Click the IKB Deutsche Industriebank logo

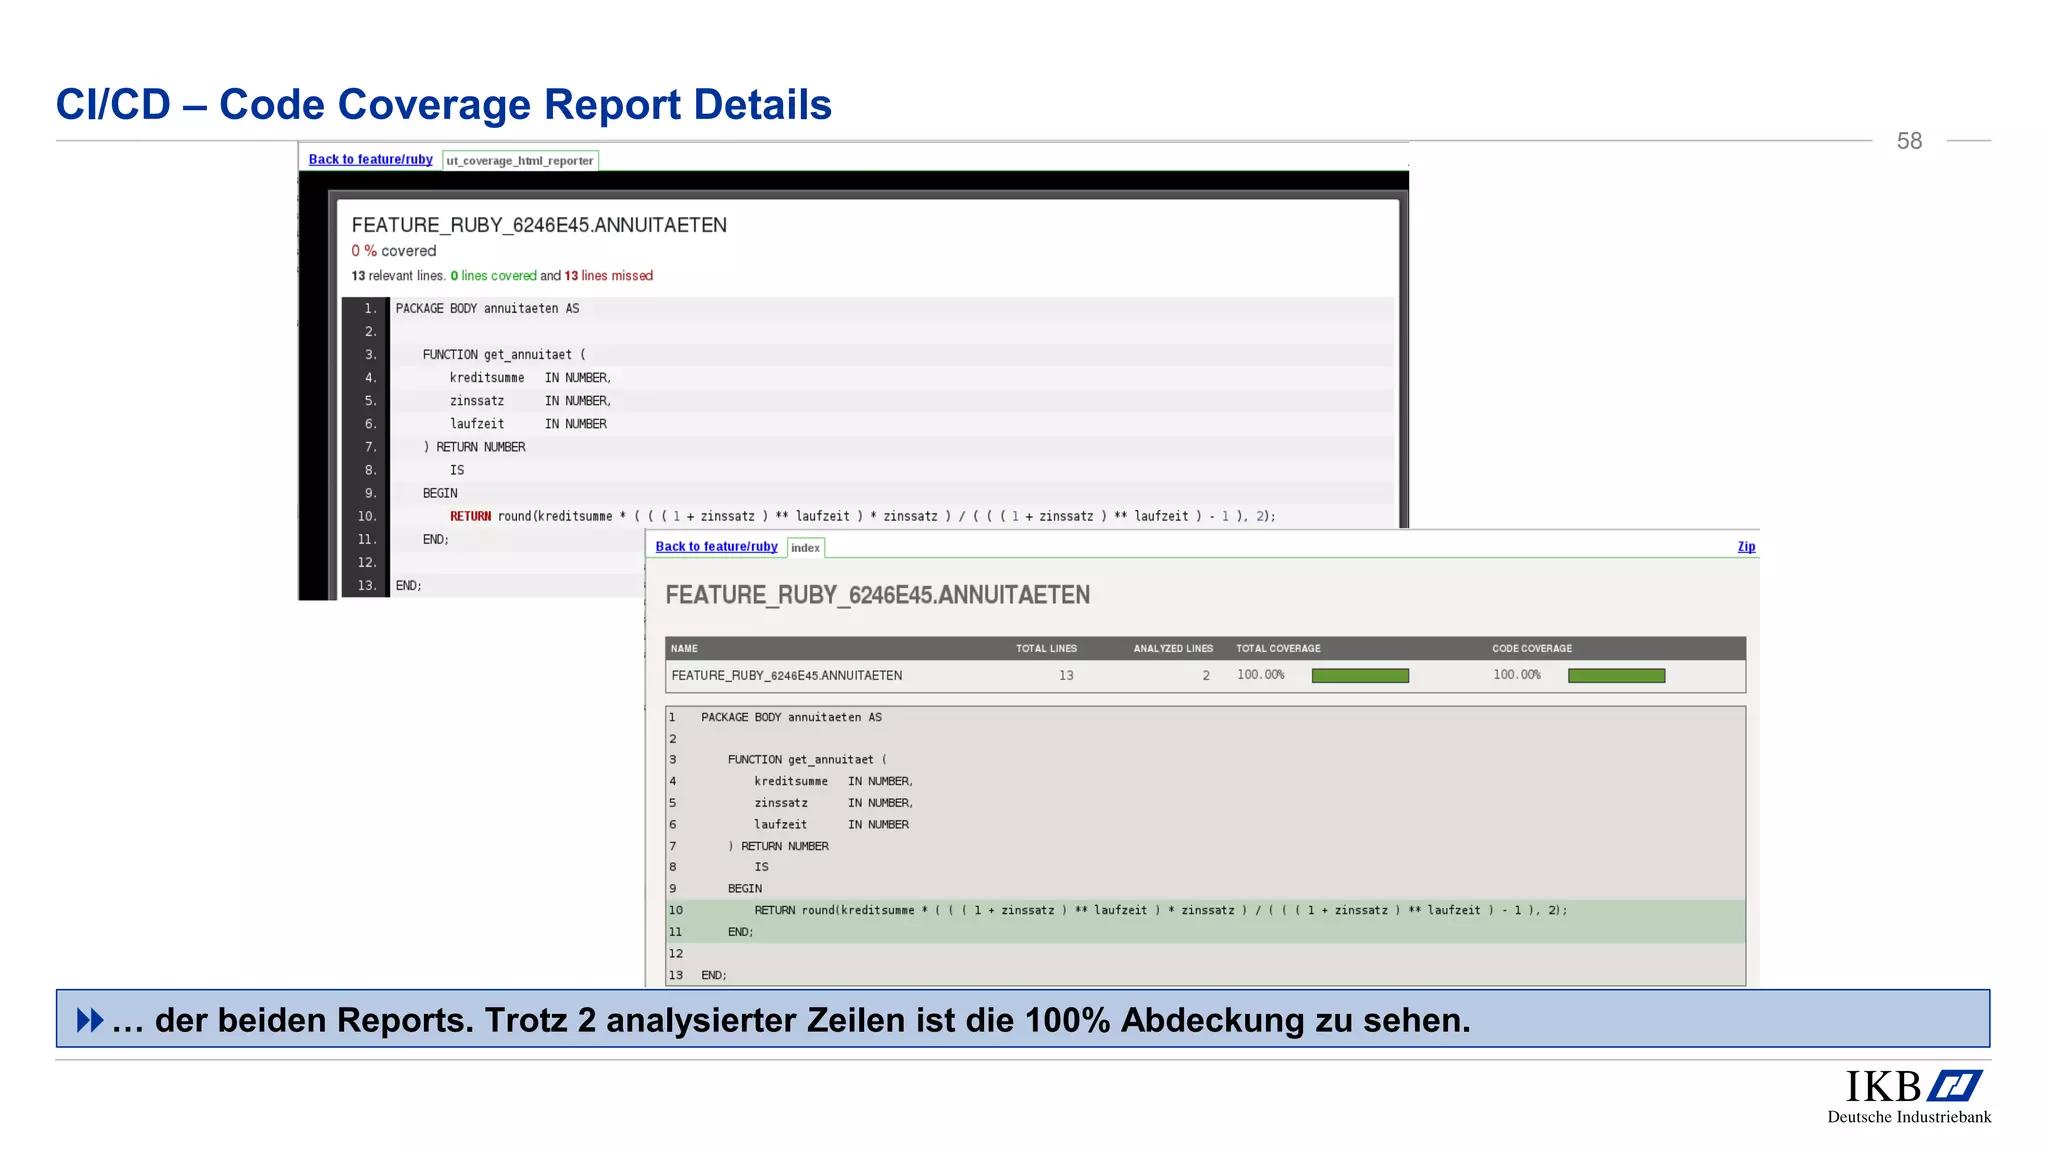(x=1909, y=1096)
